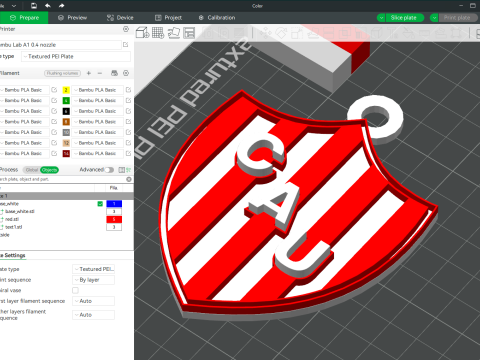Image resolution: width=480 pixels, height=360 pixels.
Task: Remove a filament with minus icon
Action: point(100,73)
